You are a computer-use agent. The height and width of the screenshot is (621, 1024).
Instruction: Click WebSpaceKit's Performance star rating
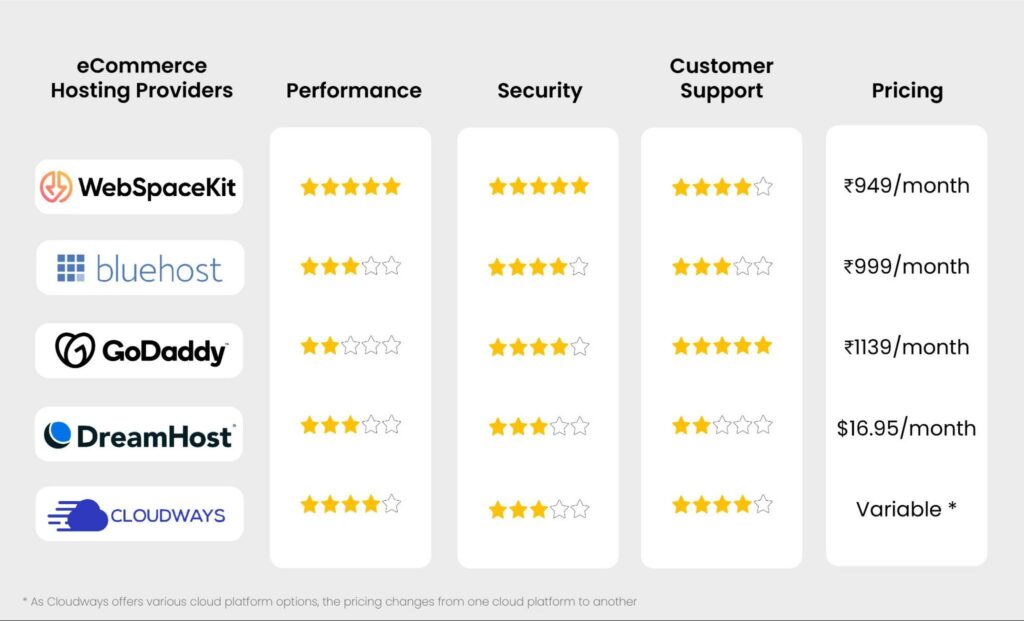click(350, 187)
